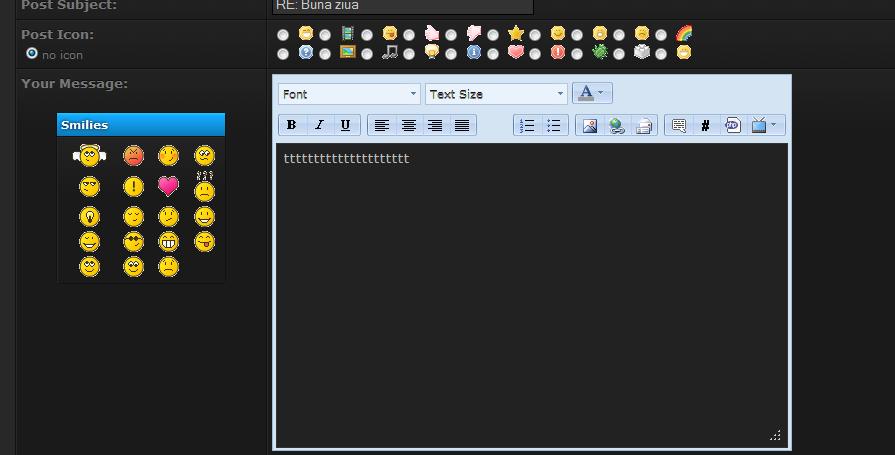This screenshot has width=895, height=455.
Task: Select the thumbs up post icon radio
Action: [x=409, y=35]
